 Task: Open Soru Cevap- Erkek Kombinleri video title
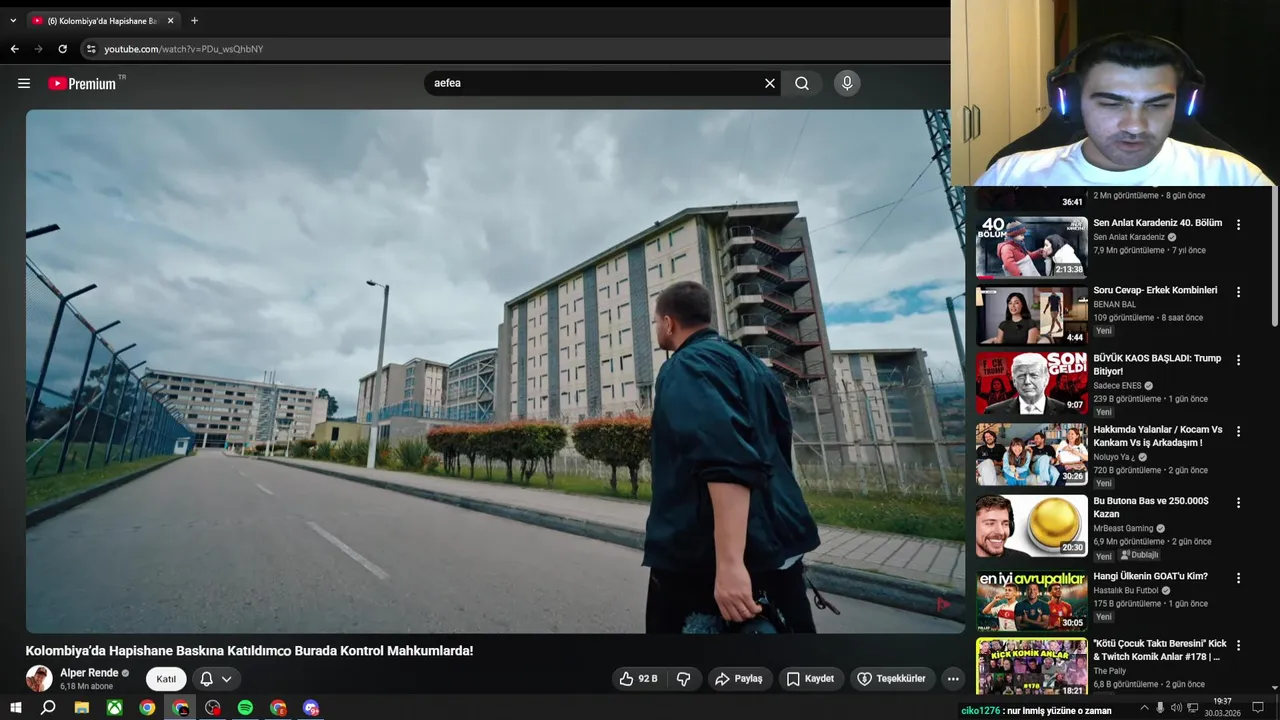(1155, 290)
